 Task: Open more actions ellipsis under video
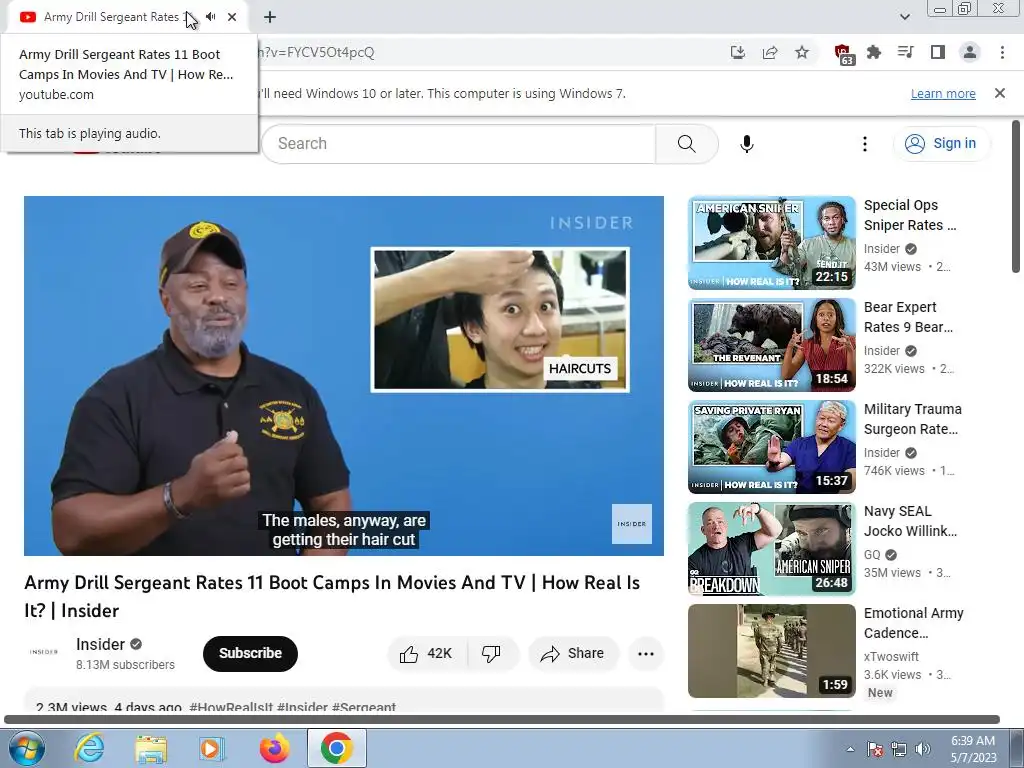point(646,653)
